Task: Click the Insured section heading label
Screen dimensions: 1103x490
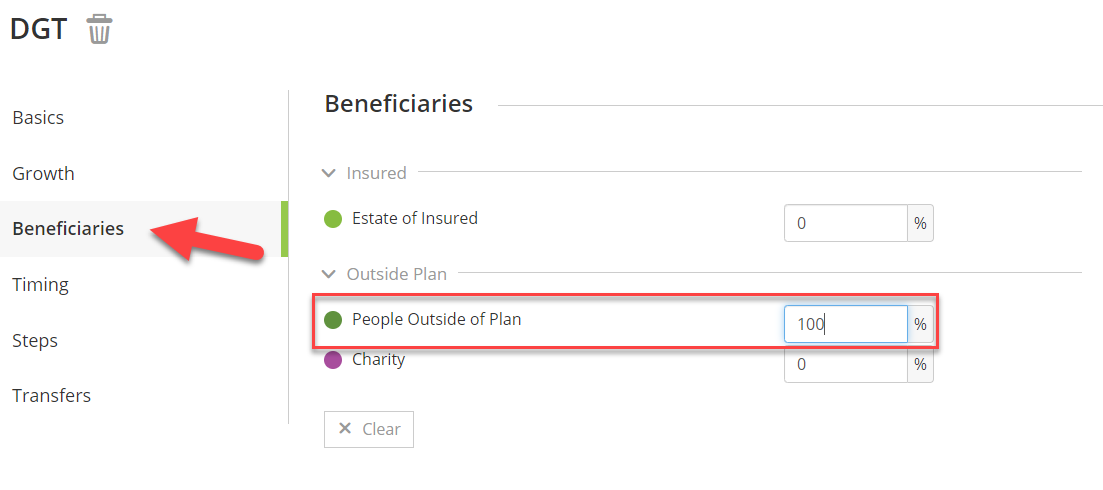Action: (x=376, y=173)
